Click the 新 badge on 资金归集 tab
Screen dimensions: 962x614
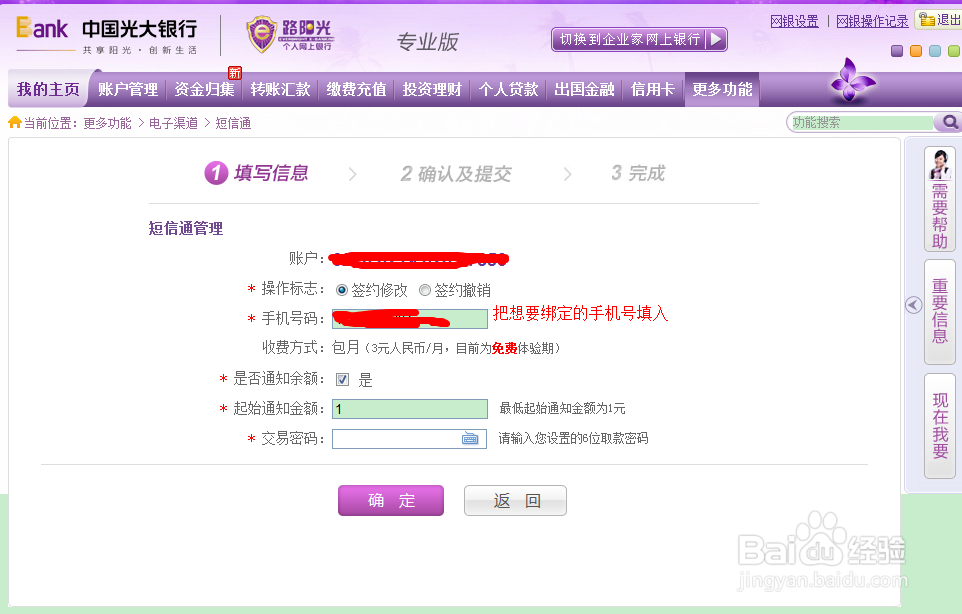point(233,74)
